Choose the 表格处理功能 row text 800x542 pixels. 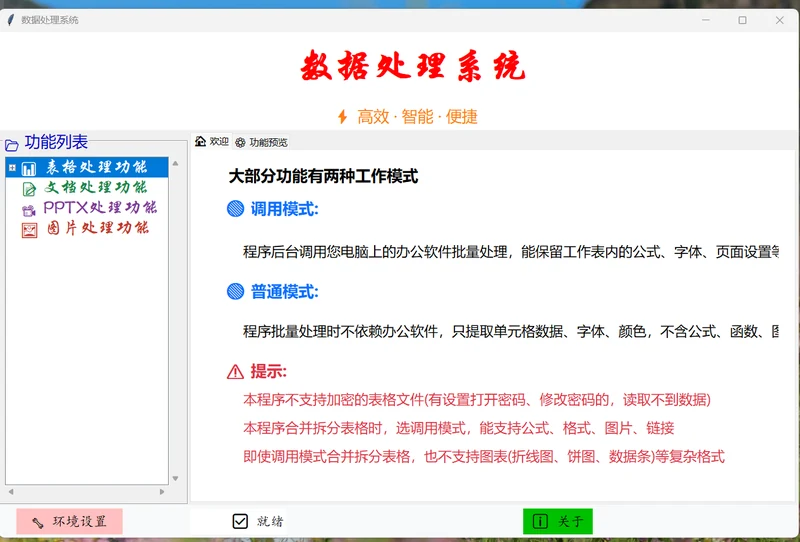coord(96,167)
